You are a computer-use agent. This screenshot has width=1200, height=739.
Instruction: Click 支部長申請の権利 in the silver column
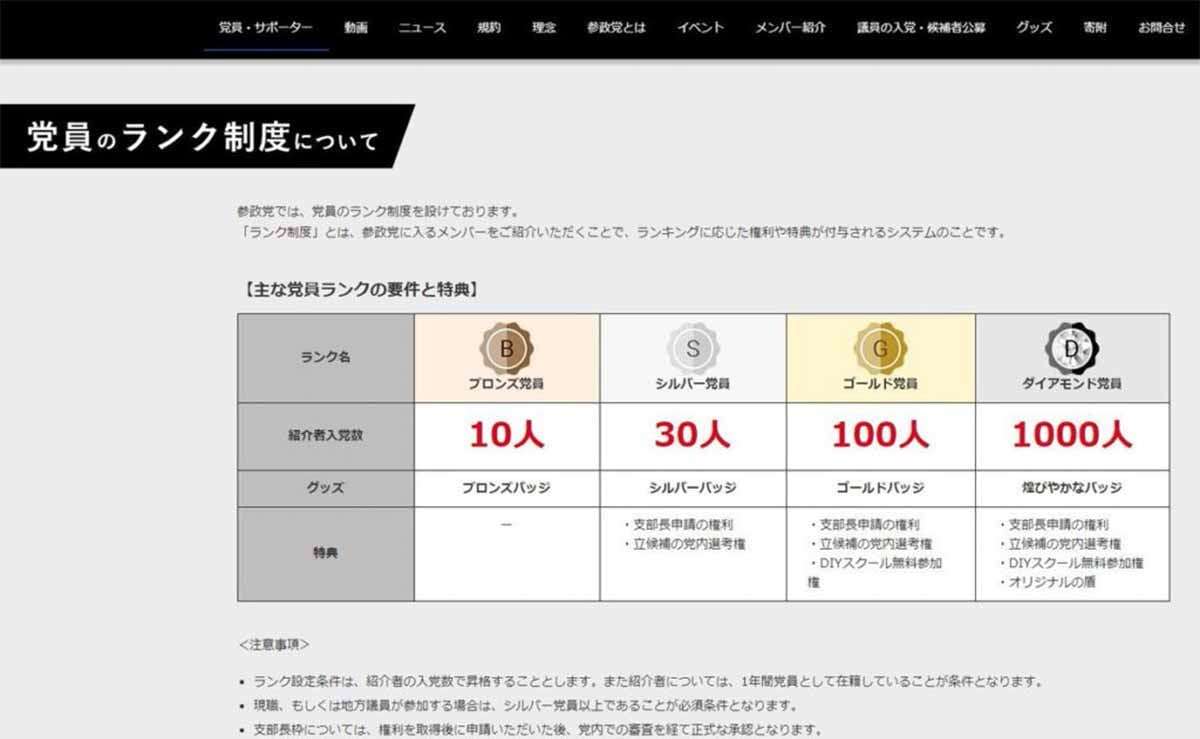[x=679, y=524]
